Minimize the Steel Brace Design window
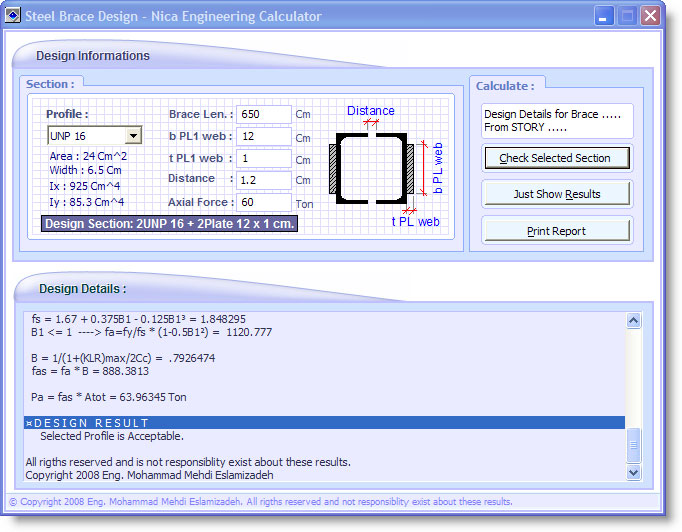This screenshot has height=532, width=682. (605, 16)
